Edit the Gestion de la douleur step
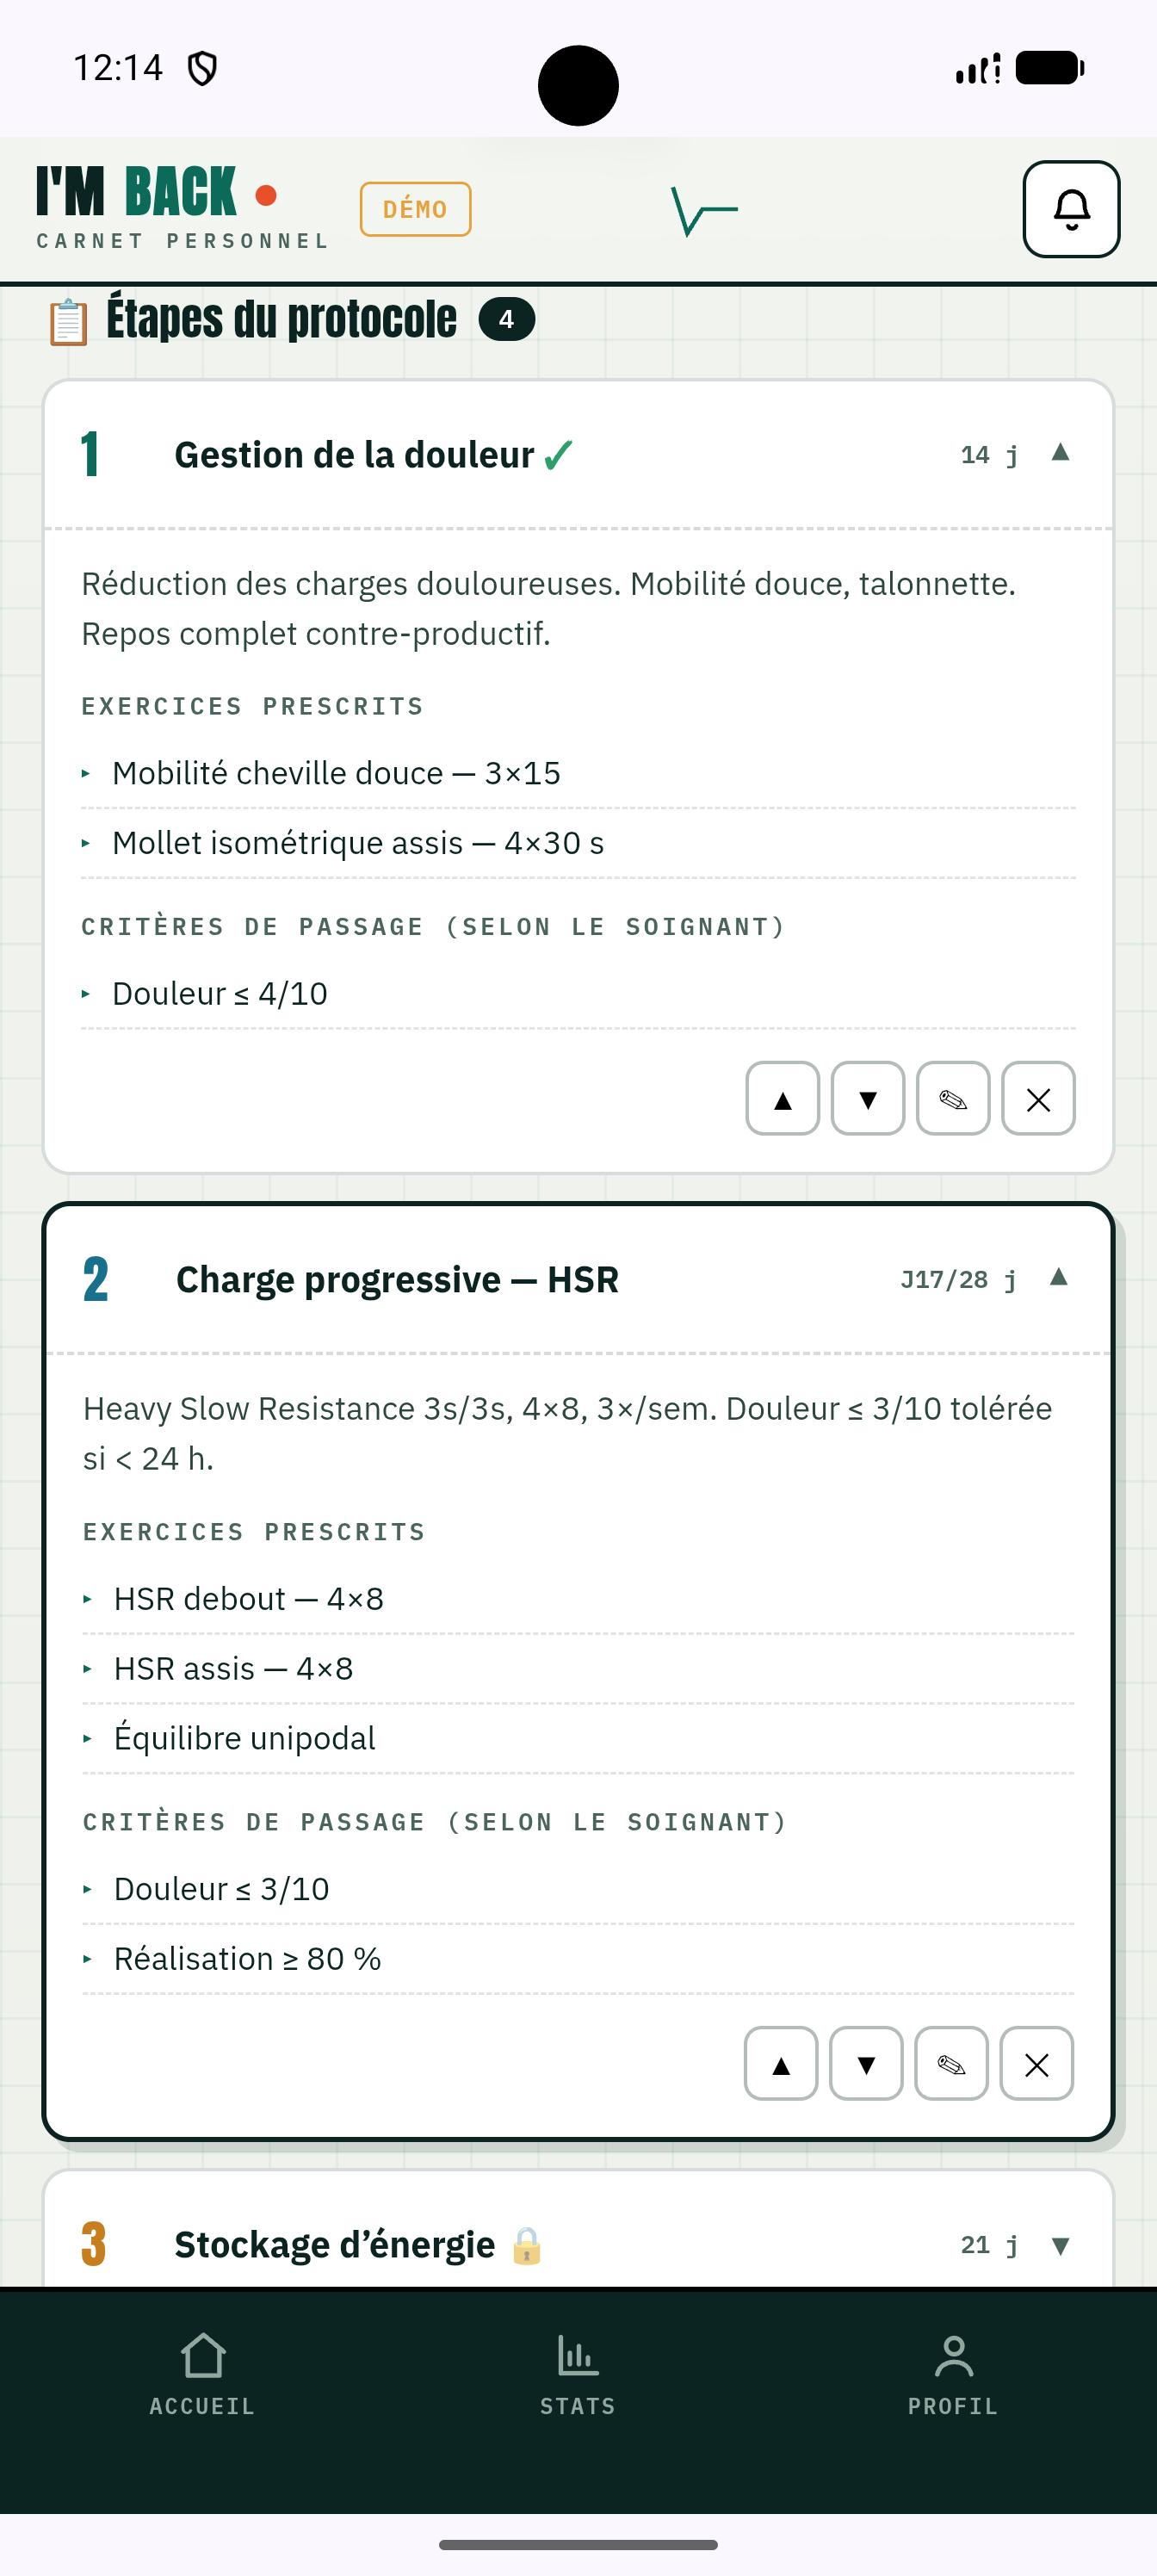Viewport: 1157px width, 2576px height. click(x=953, y=1098)
